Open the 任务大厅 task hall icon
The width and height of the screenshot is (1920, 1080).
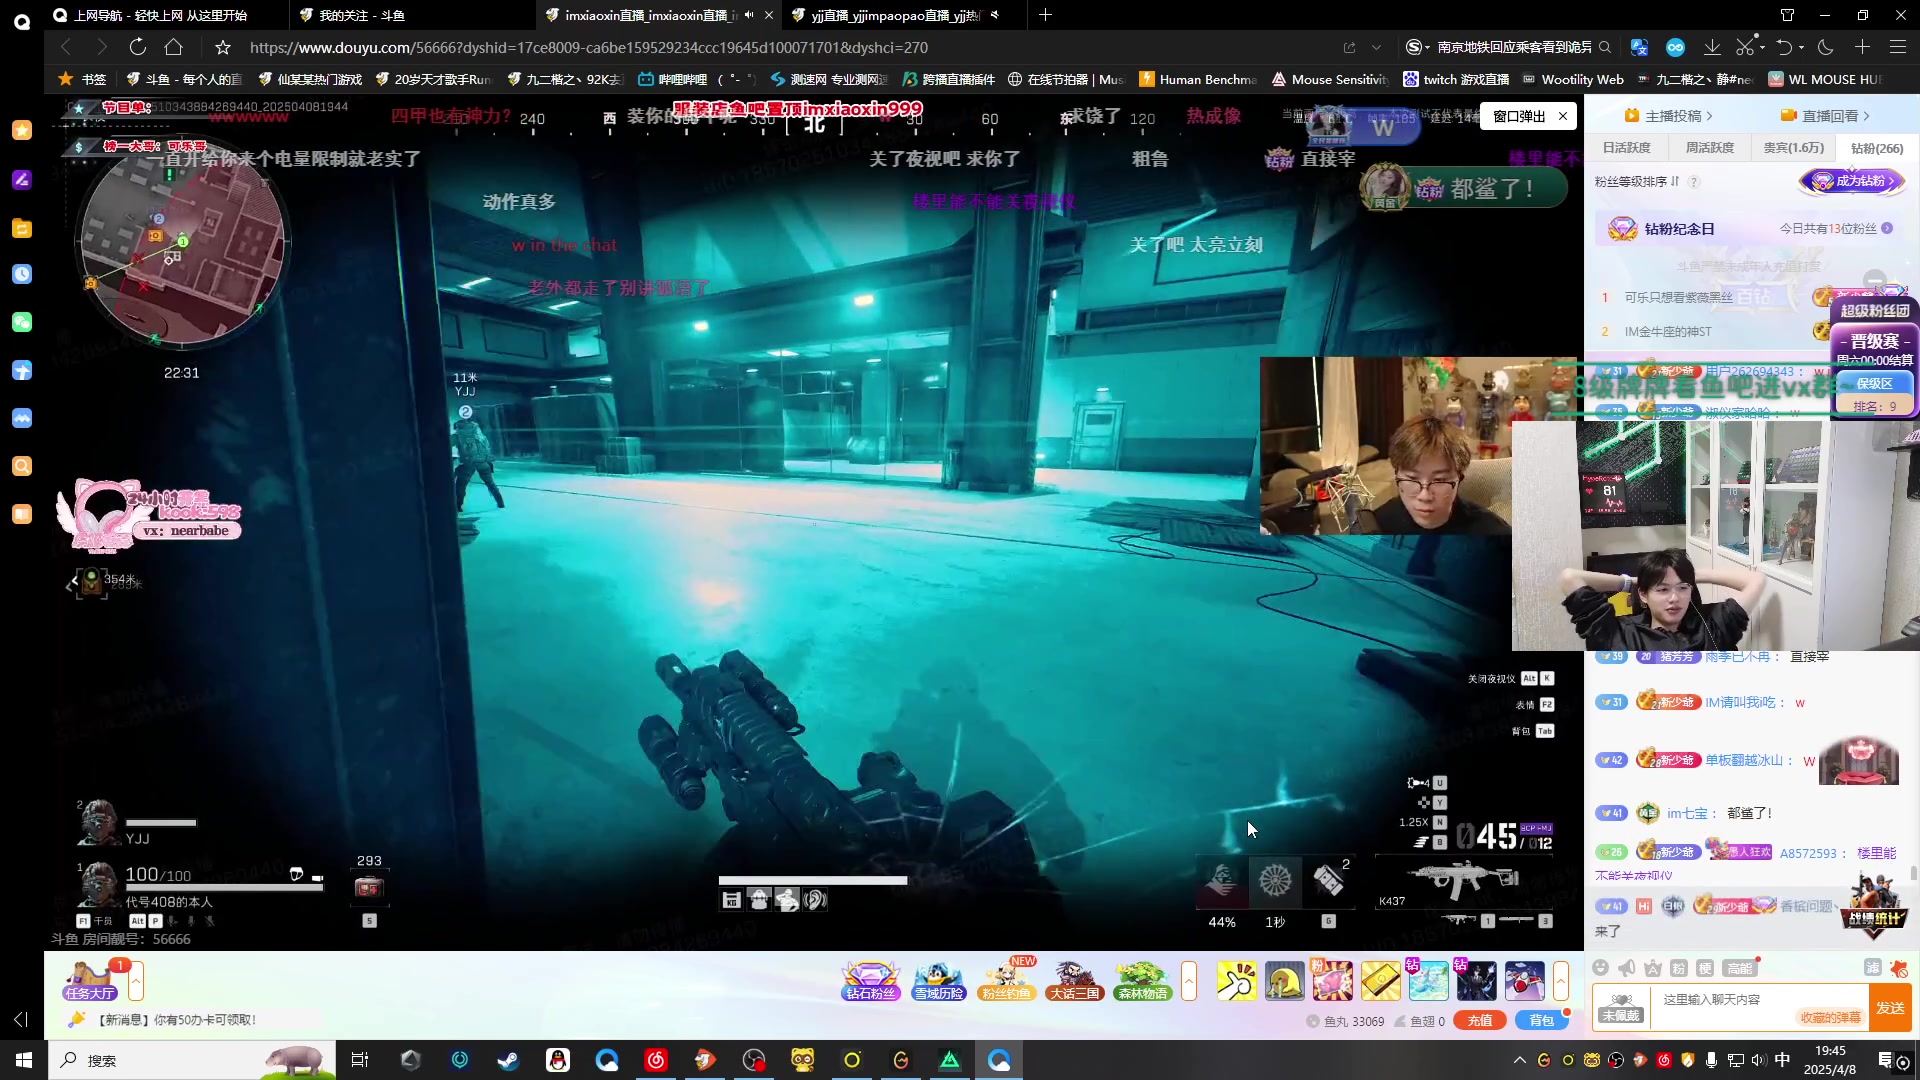coord(90,981)
